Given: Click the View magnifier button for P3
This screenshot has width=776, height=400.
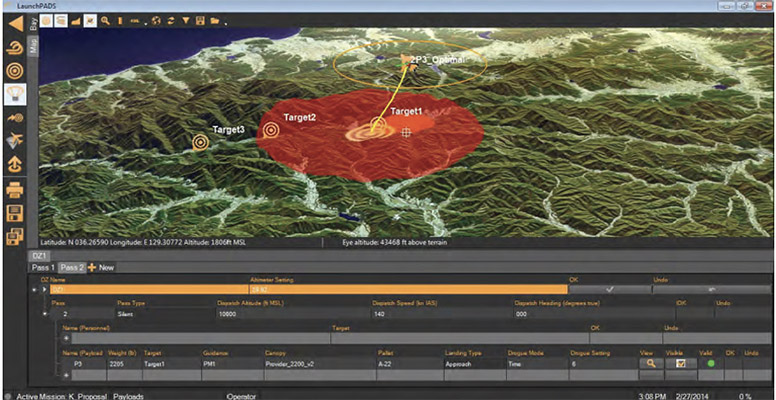Looking at the screenshot, I should coord(650,364).
